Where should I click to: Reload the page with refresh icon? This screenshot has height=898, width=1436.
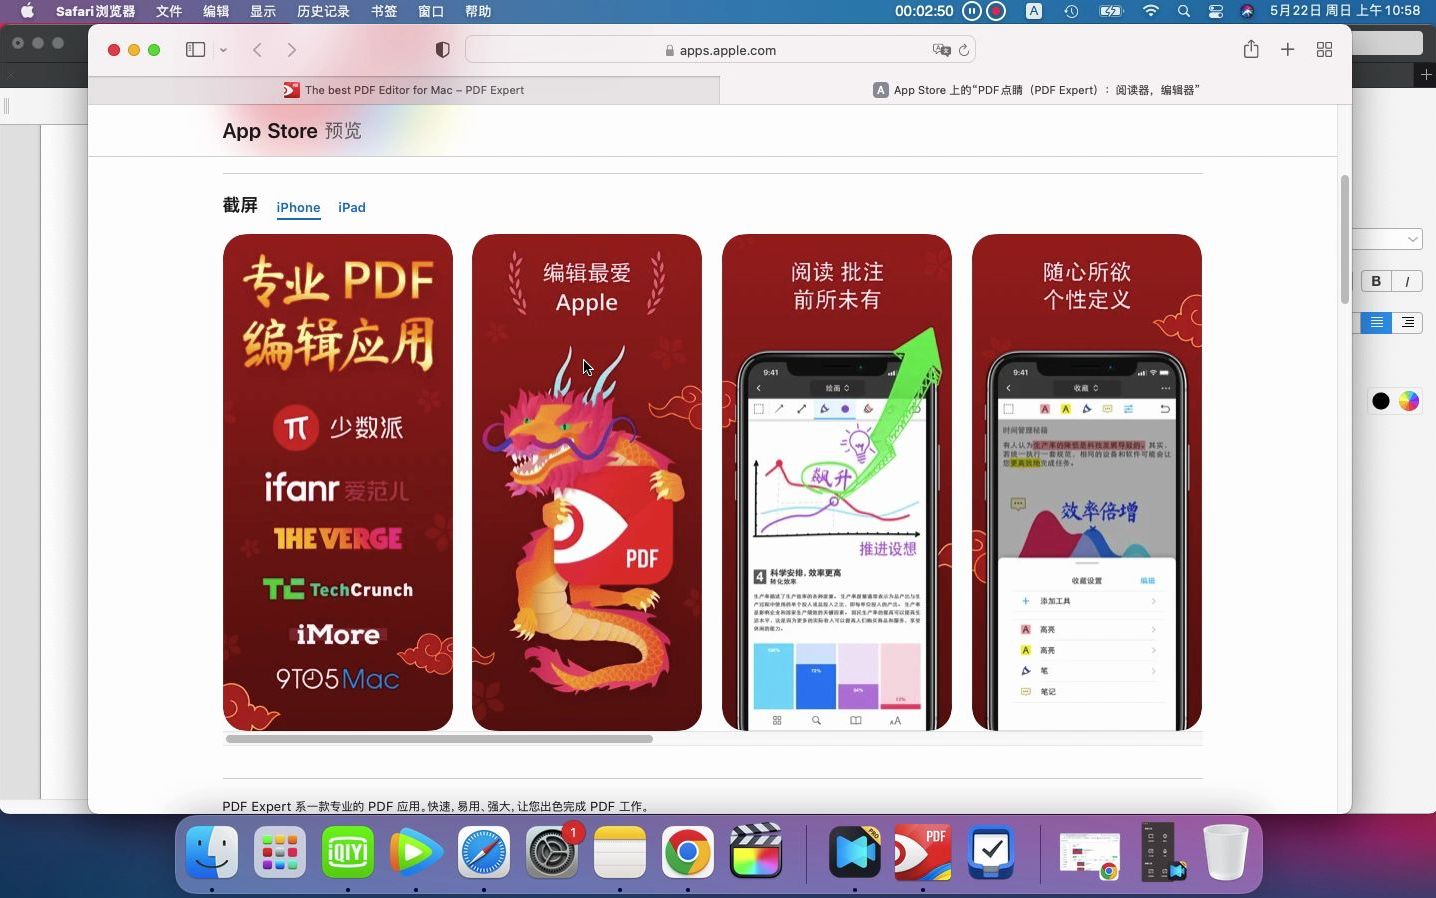pyautogui.click(x=964, y=50)
